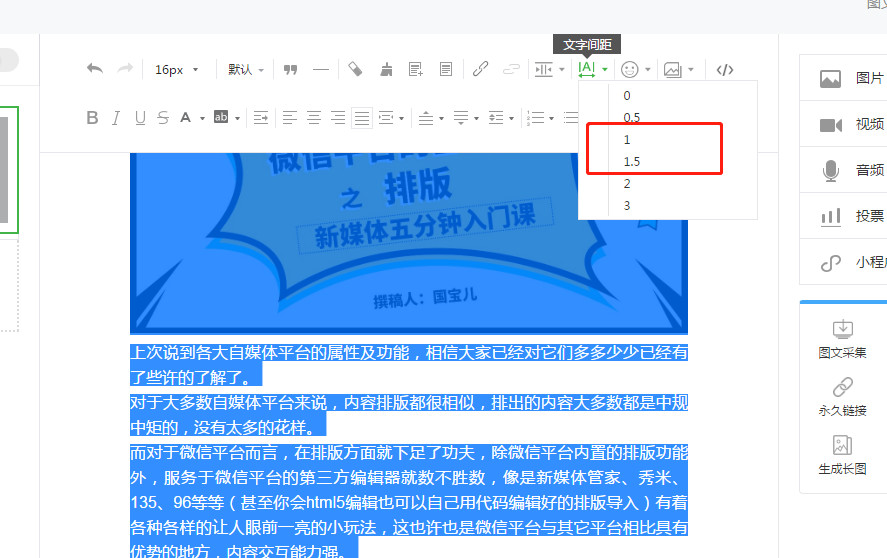This screenshot has width=887, height=558.
Task: Insert a 图片 from the sidebar
Action: [x=843, y=78]
